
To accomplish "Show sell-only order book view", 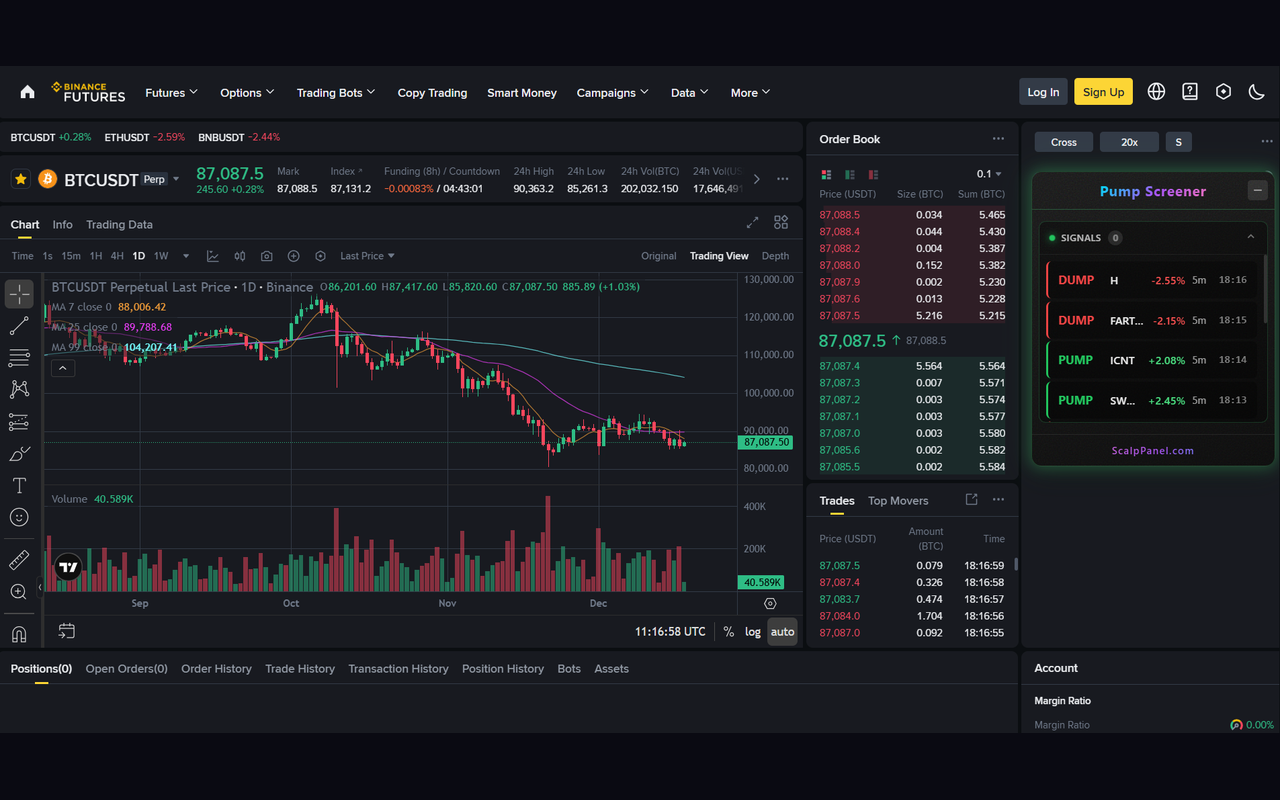I will click(874, 174).
